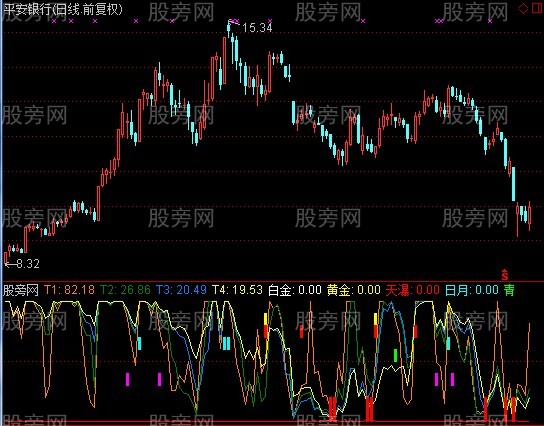Click the 平安银行(日线.前复权) chart title
The width and height of the screenshot is (544, 426).
tap(63, 9)
